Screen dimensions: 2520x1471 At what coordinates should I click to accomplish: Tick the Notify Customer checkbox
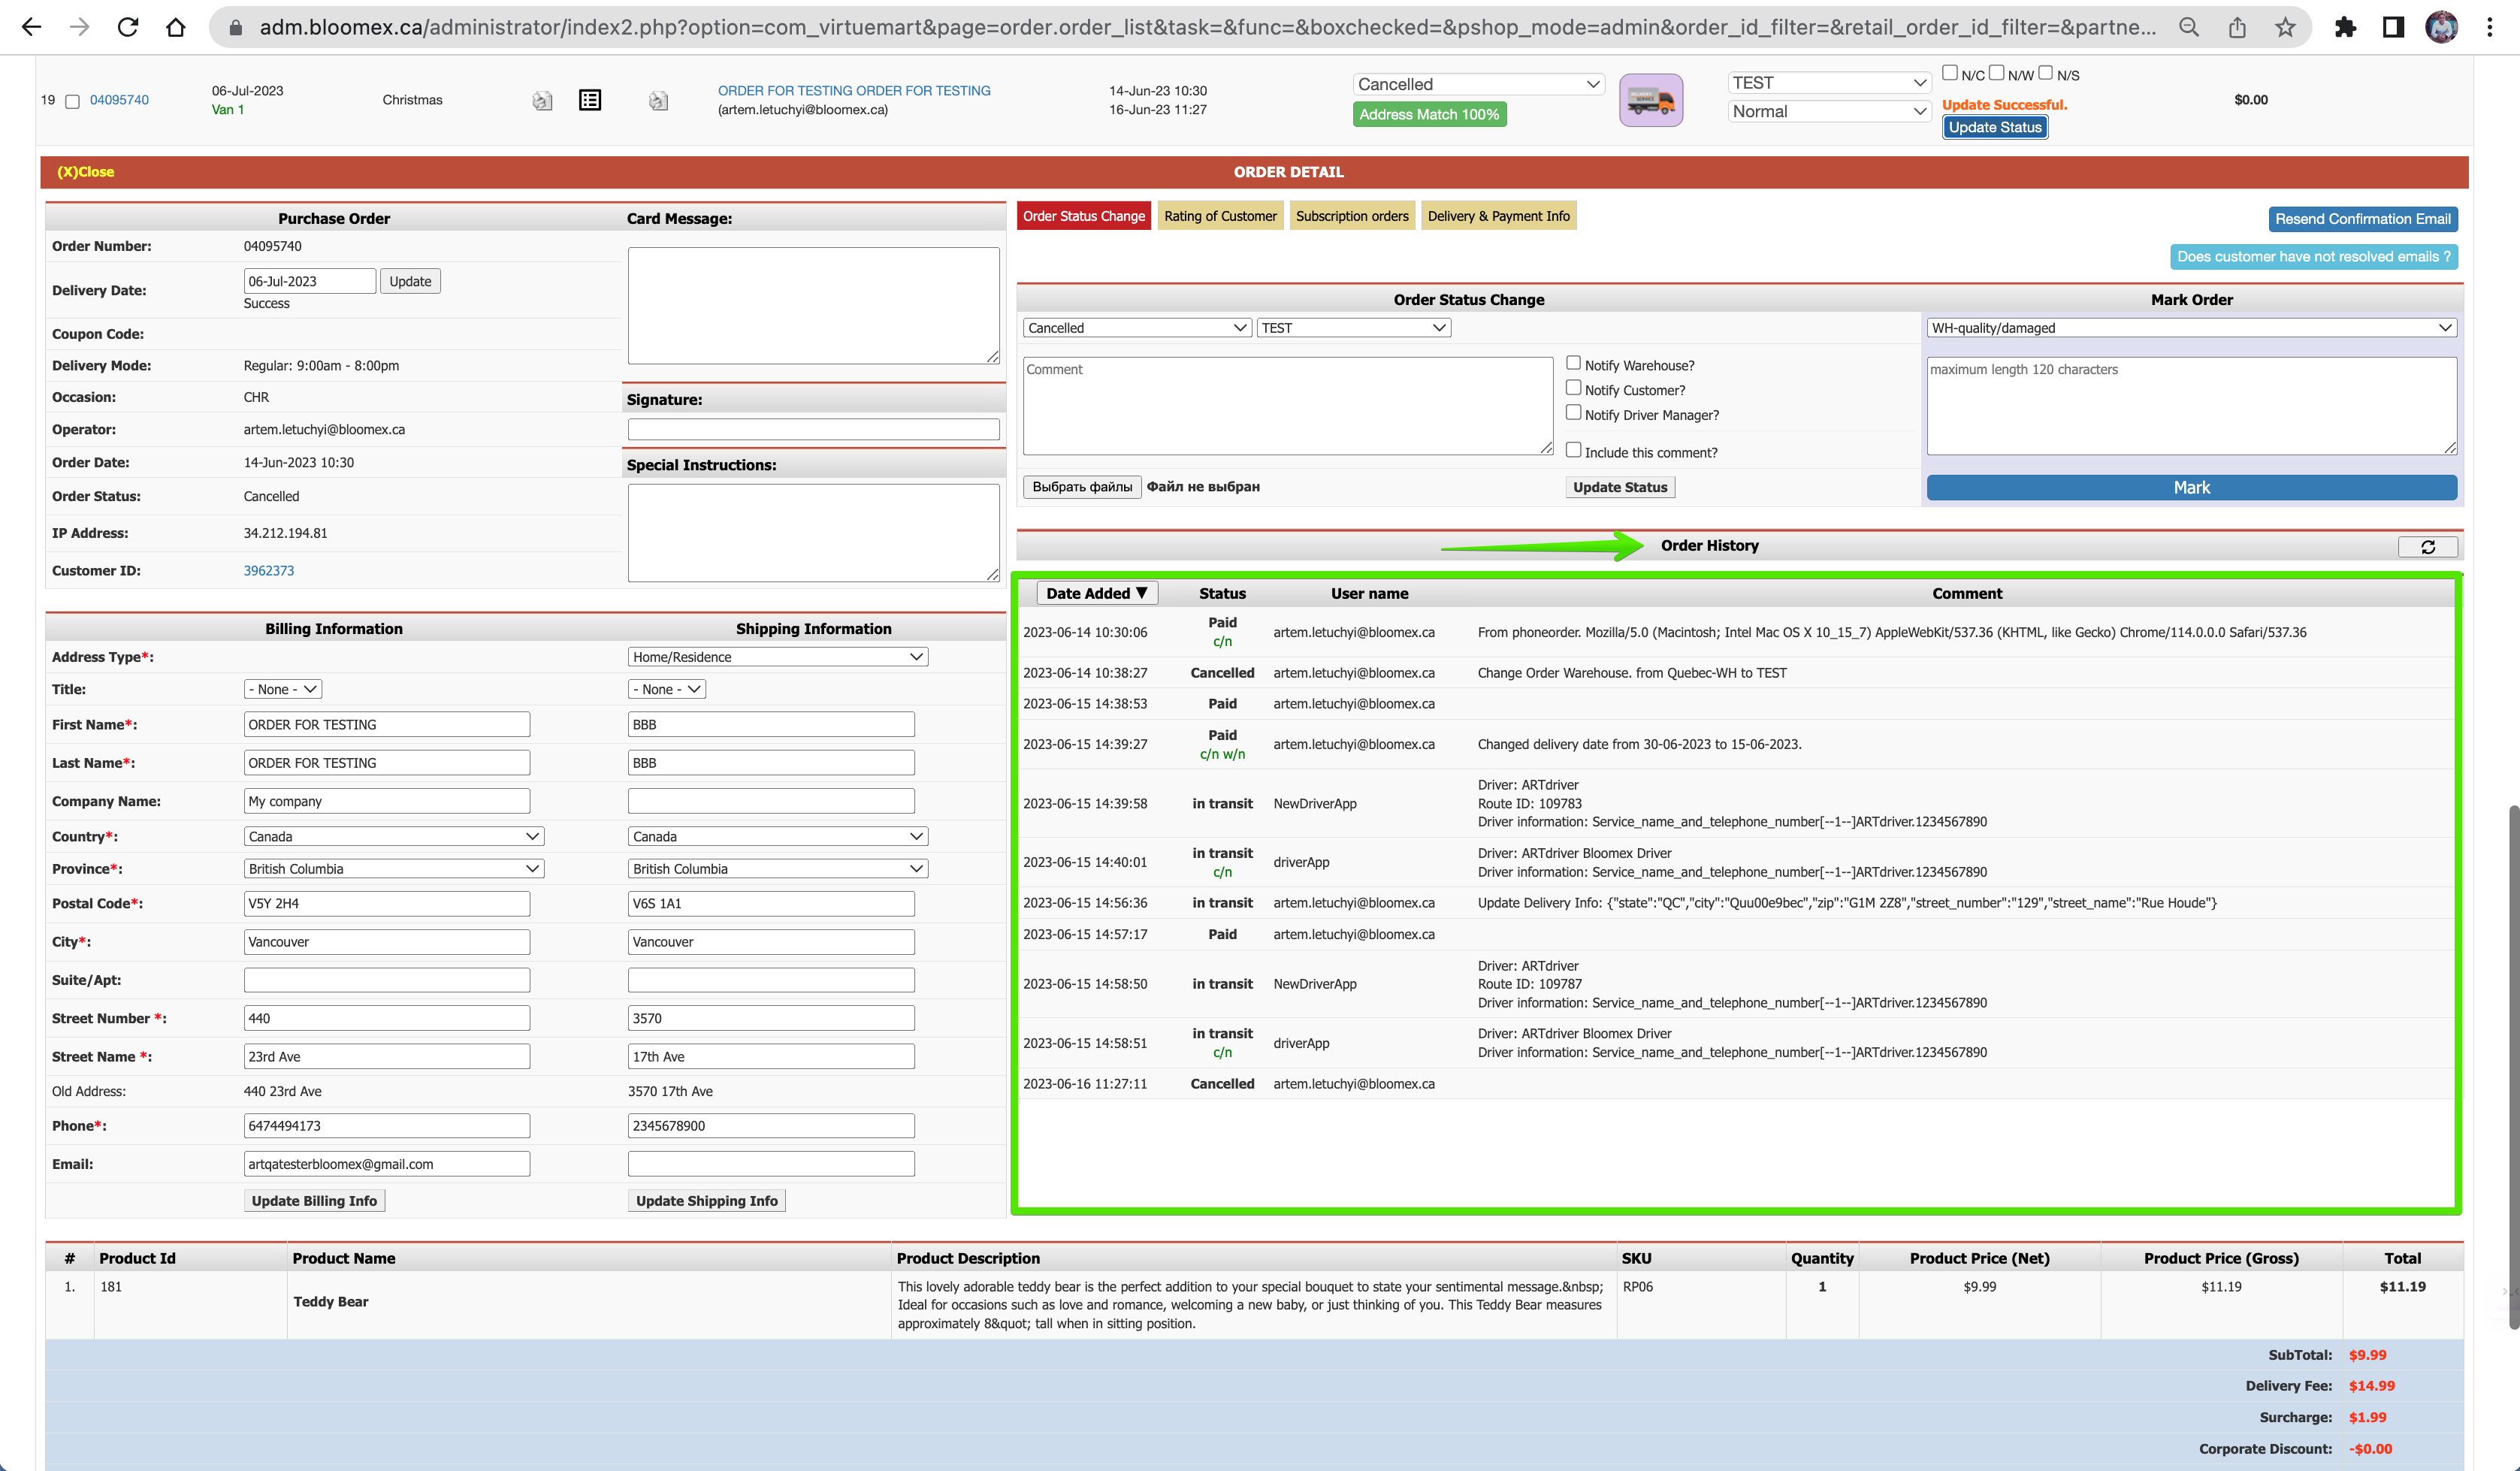tap(1573, 389)
